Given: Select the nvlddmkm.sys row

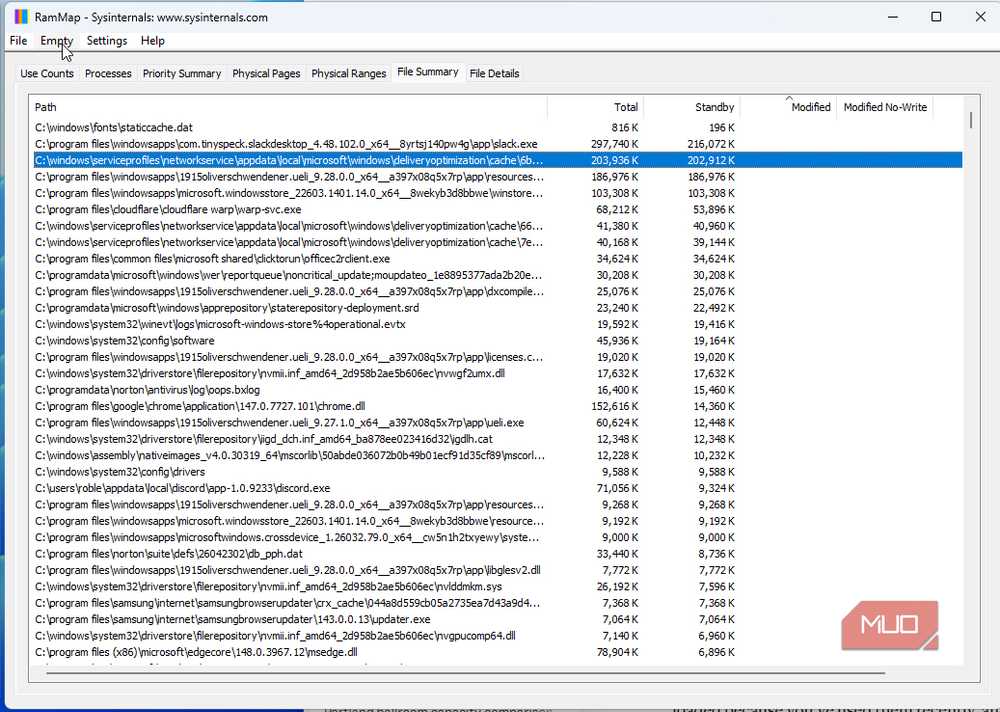Looking at the screenshot, I should pos(497,586).
